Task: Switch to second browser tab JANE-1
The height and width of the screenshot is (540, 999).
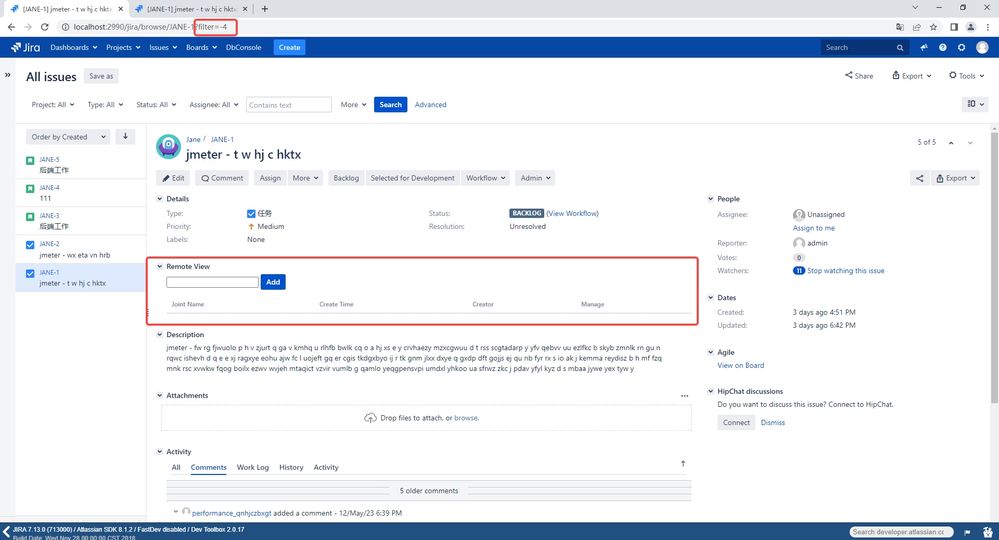Action: click(190, 9)
